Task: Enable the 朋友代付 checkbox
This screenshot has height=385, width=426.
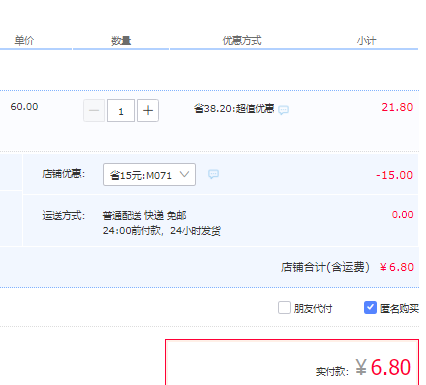Action: point(284,308)
